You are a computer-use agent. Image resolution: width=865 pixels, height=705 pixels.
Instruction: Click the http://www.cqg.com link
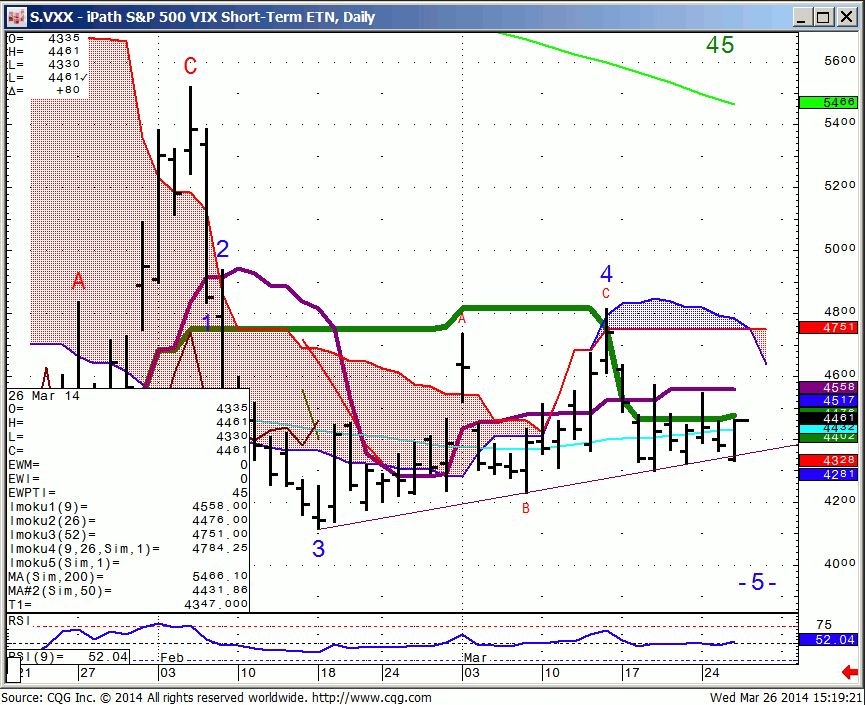tap(371, 698)
